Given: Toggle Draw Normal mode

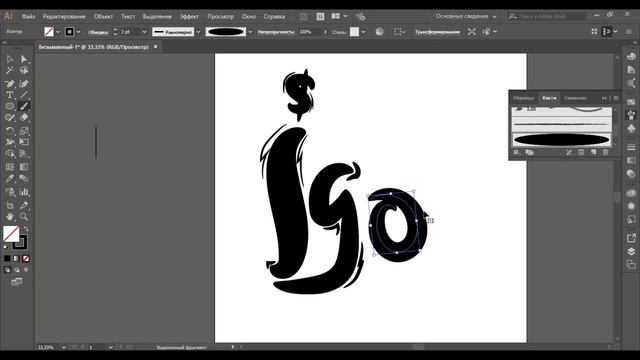Looking at the screenshot, I should 7,270.
